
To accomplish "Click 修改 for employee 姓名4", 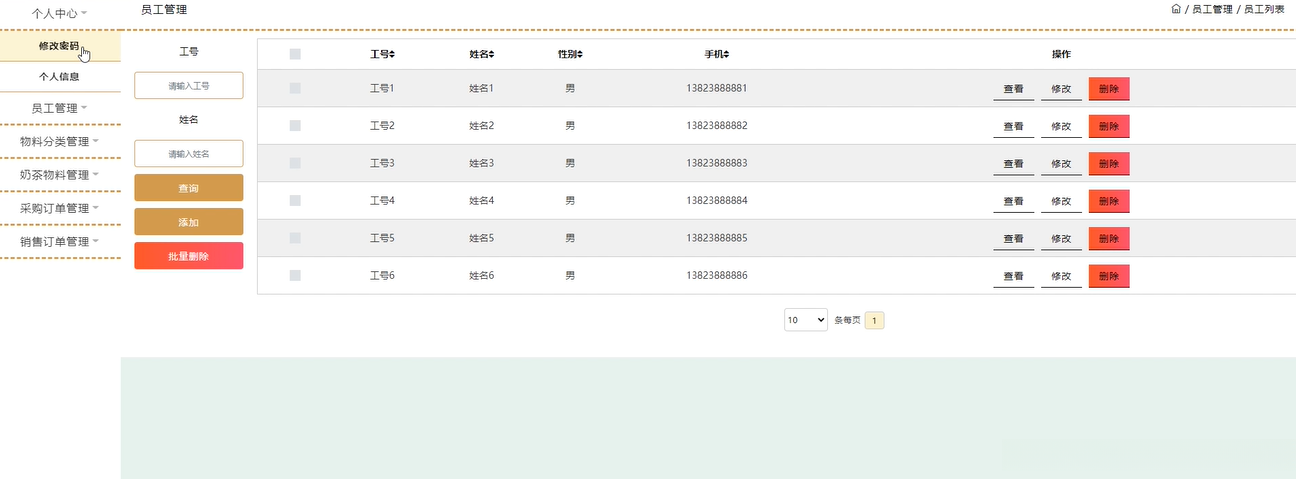I will pos(1062,202).
